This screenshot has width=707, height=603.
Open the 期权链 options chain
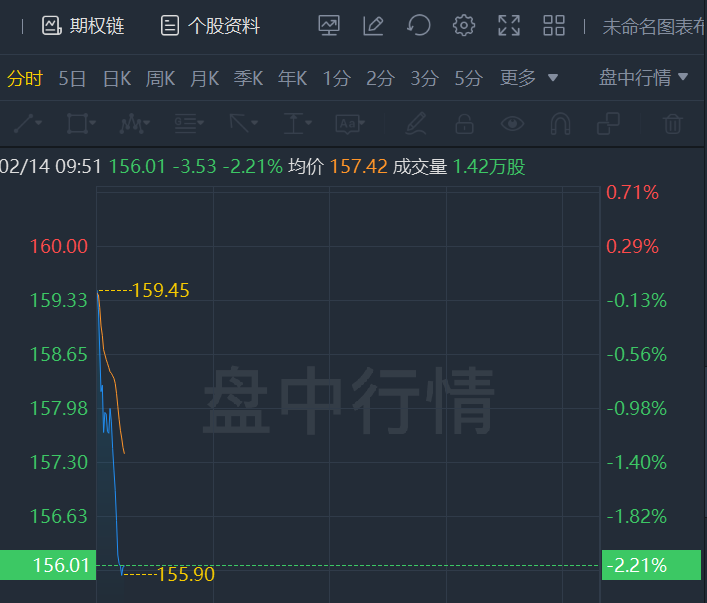[83, 26]
